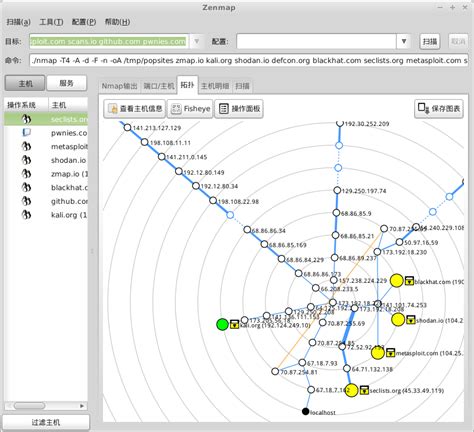This screenshot has width=474, height=432.
Task: Click router node 70.87.254.81
Action: coord(275,371)
